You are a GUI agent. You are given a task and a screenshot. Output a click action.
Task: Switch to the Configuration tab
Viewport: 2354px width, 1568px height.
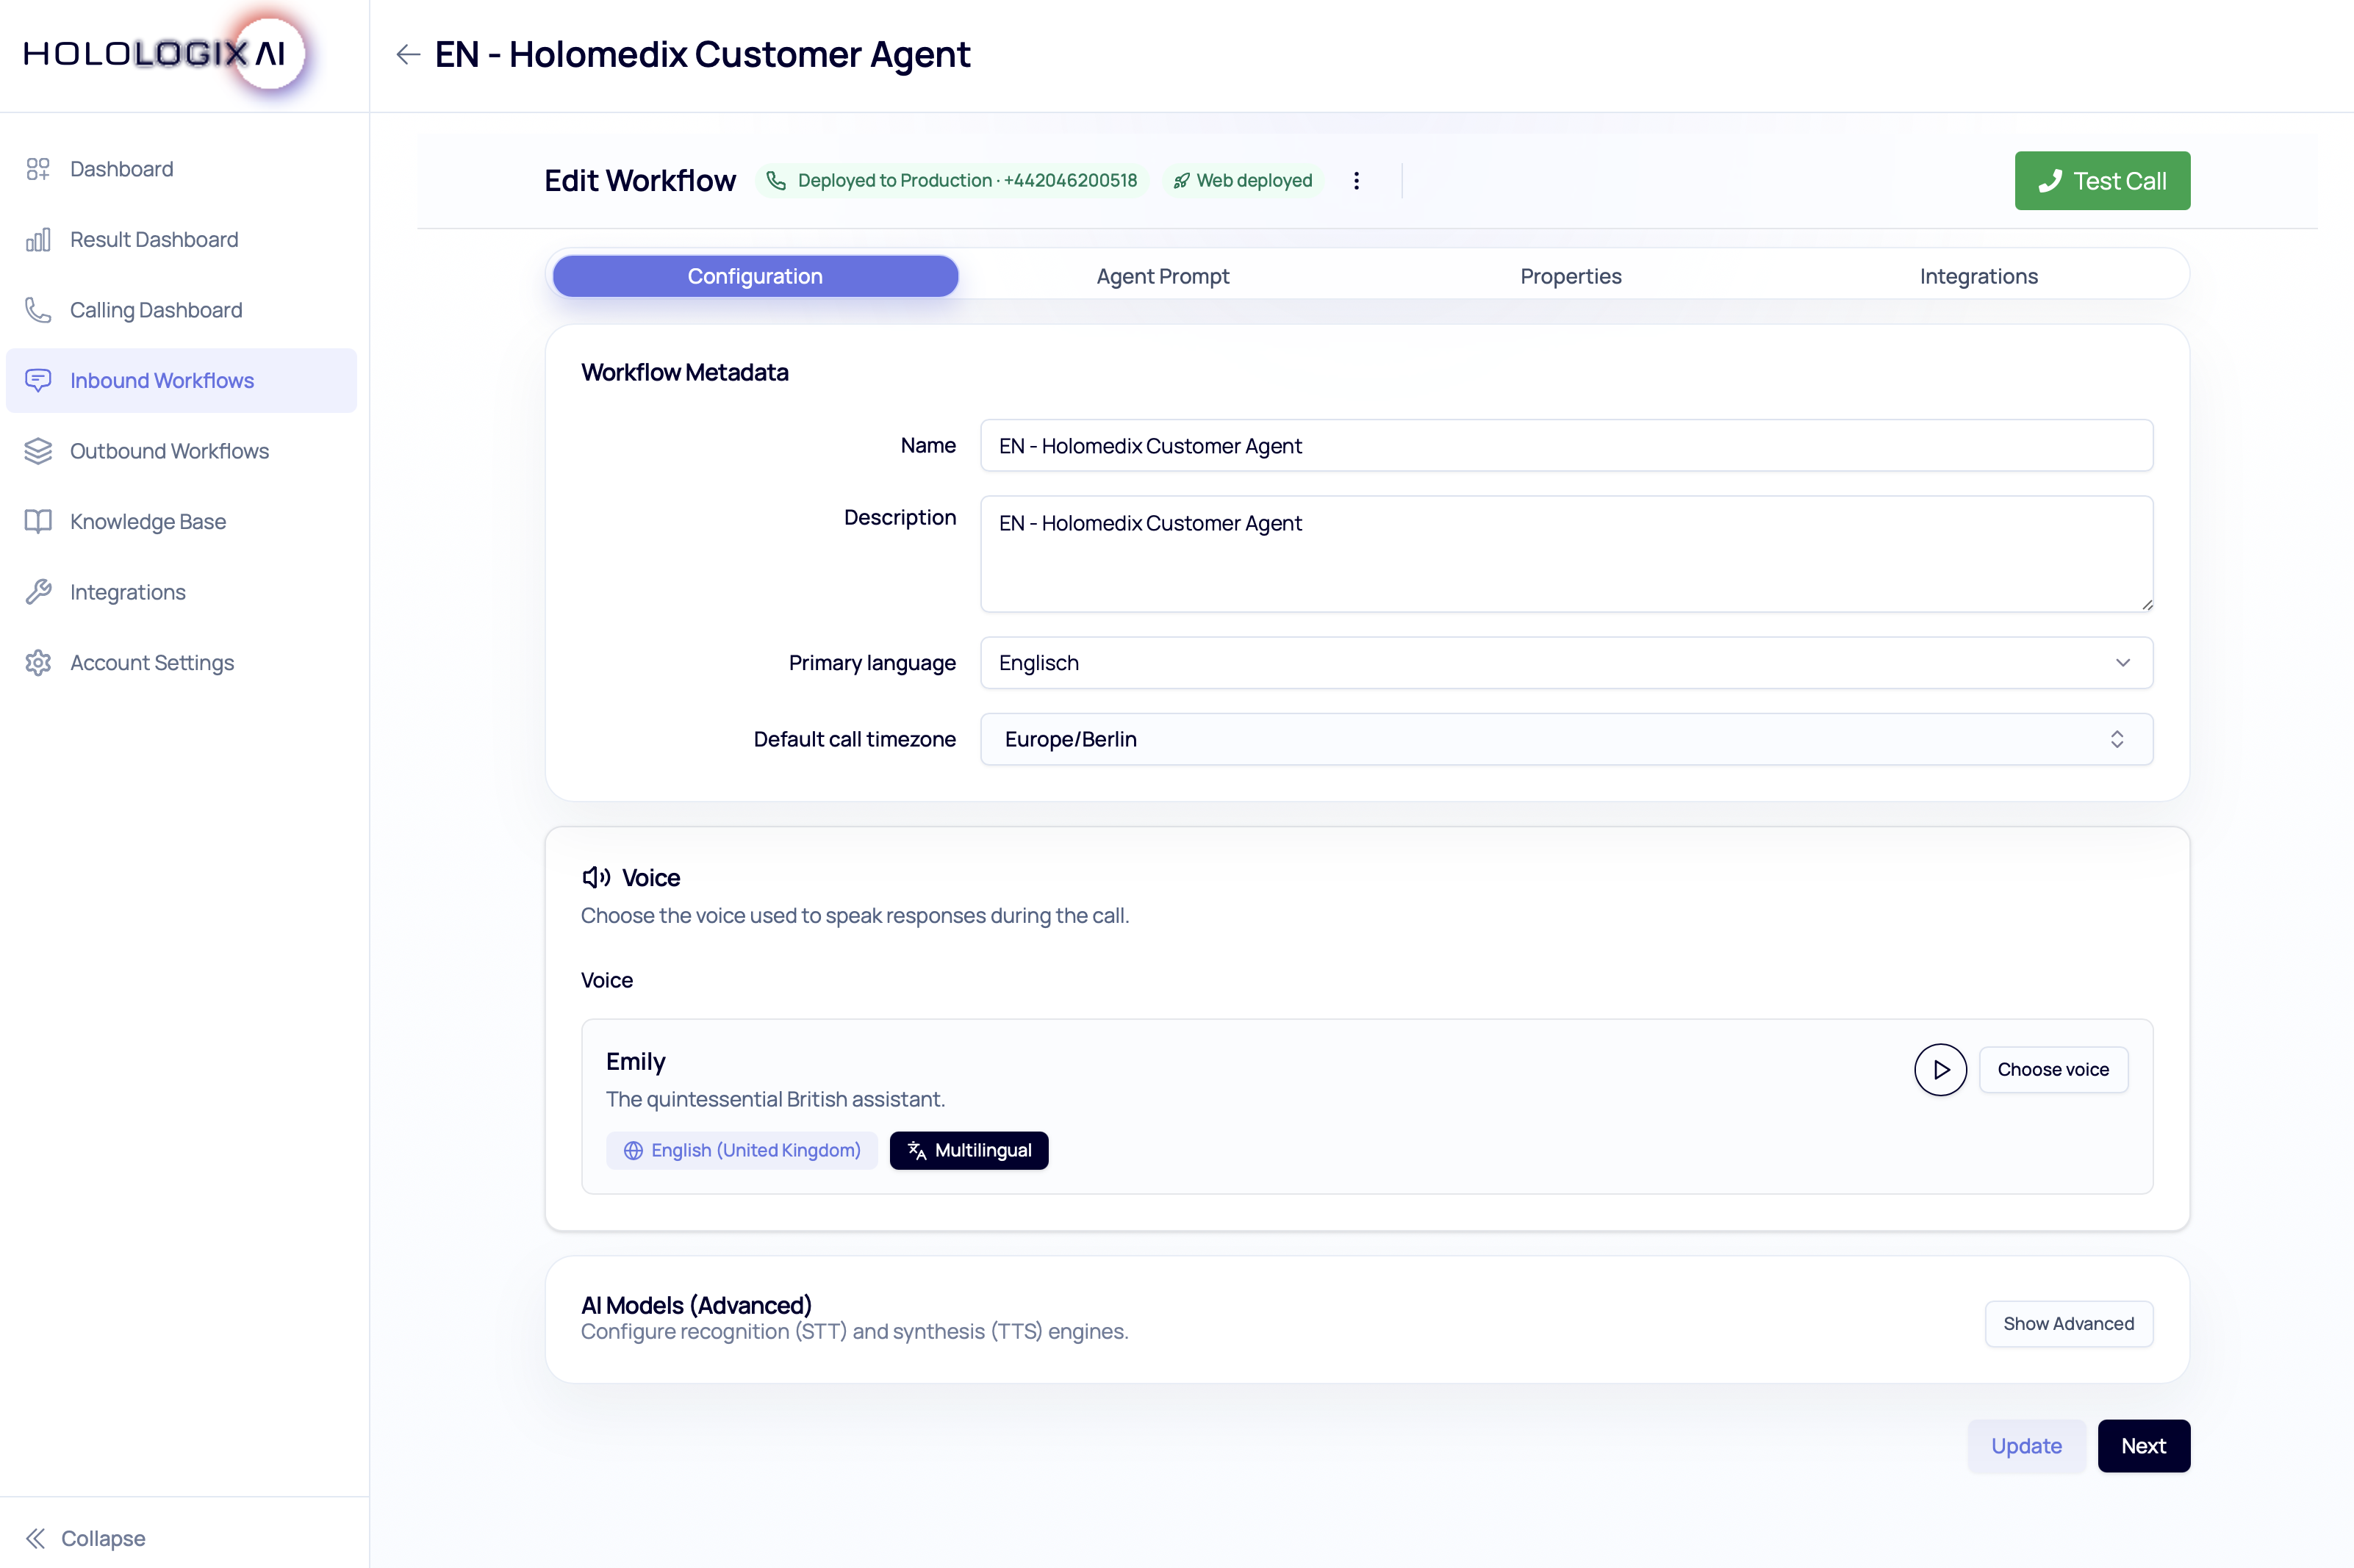pos(755,276)
